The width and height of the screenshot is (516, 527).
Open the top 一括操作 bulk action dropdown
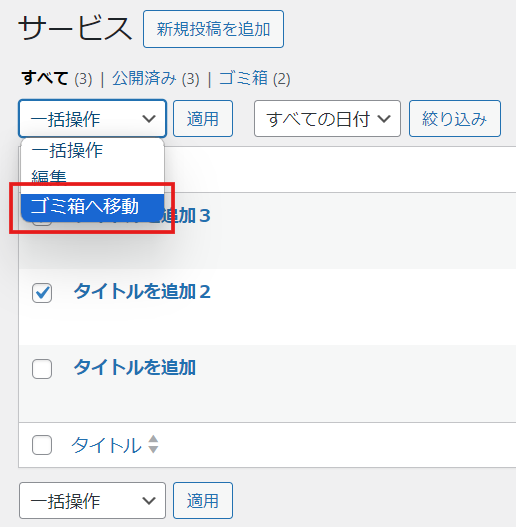[x=92, y=119]
